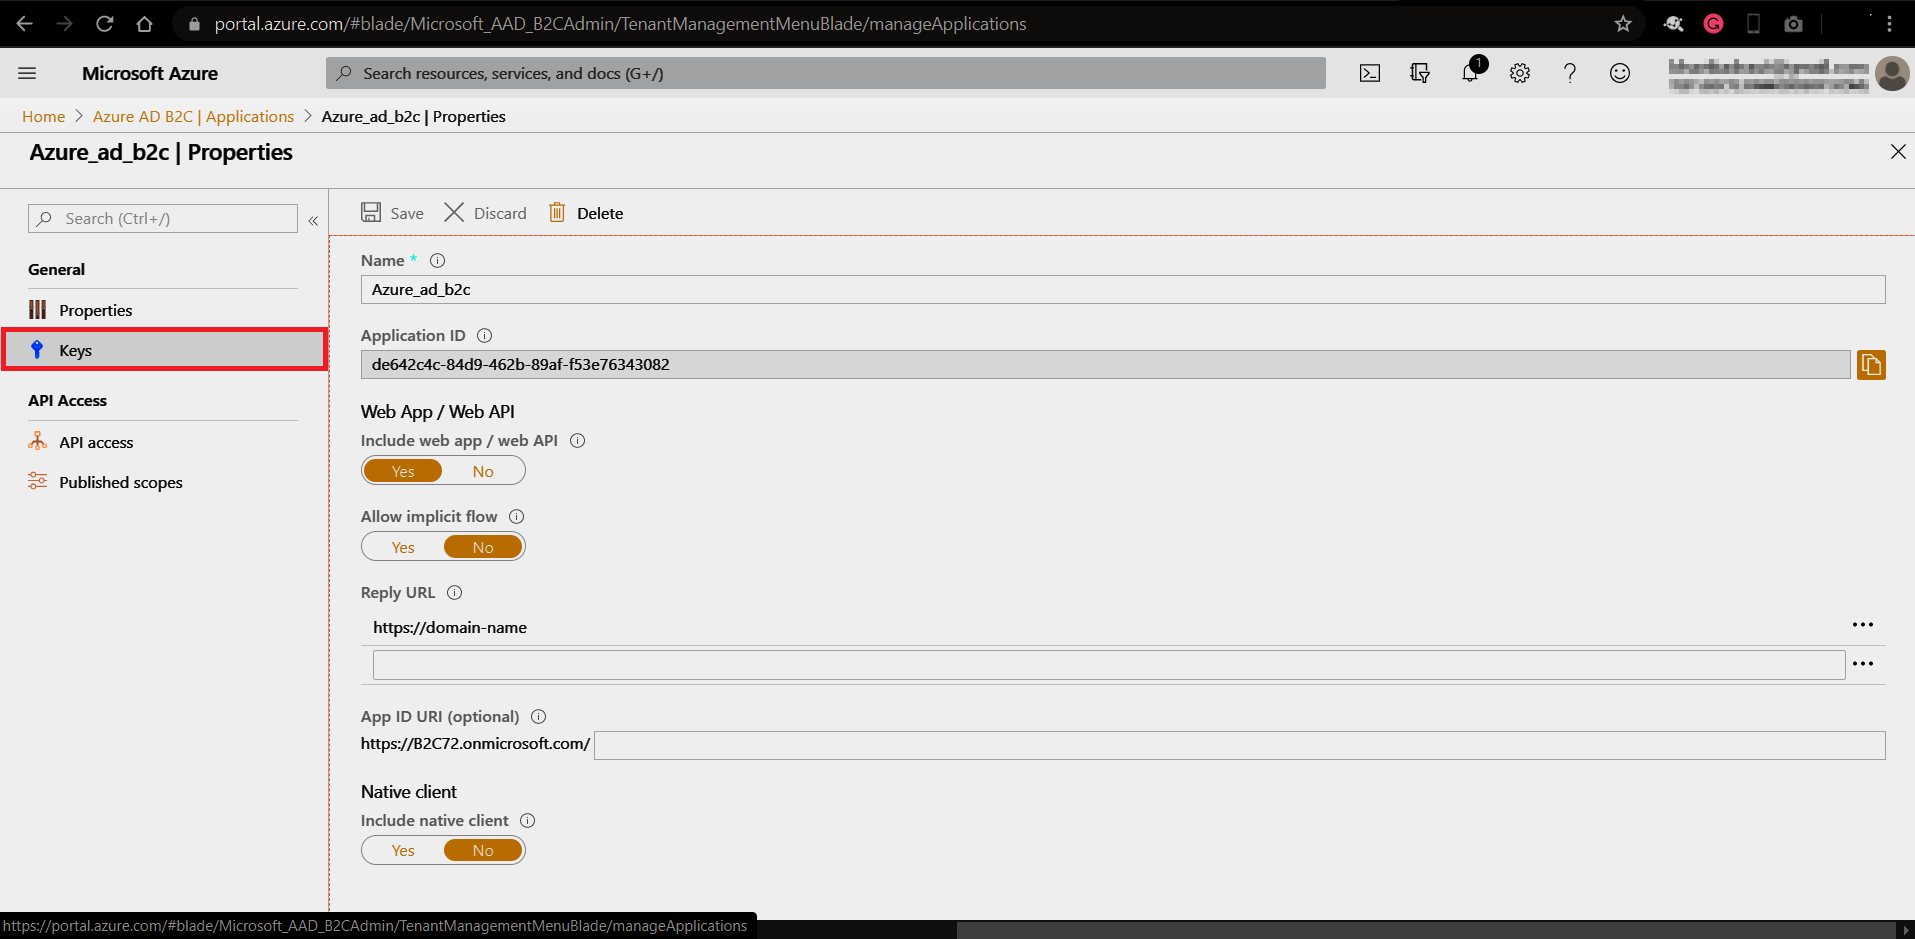Click the Discard button label
Screen dimensions: 1915x939
click(500, 213)
